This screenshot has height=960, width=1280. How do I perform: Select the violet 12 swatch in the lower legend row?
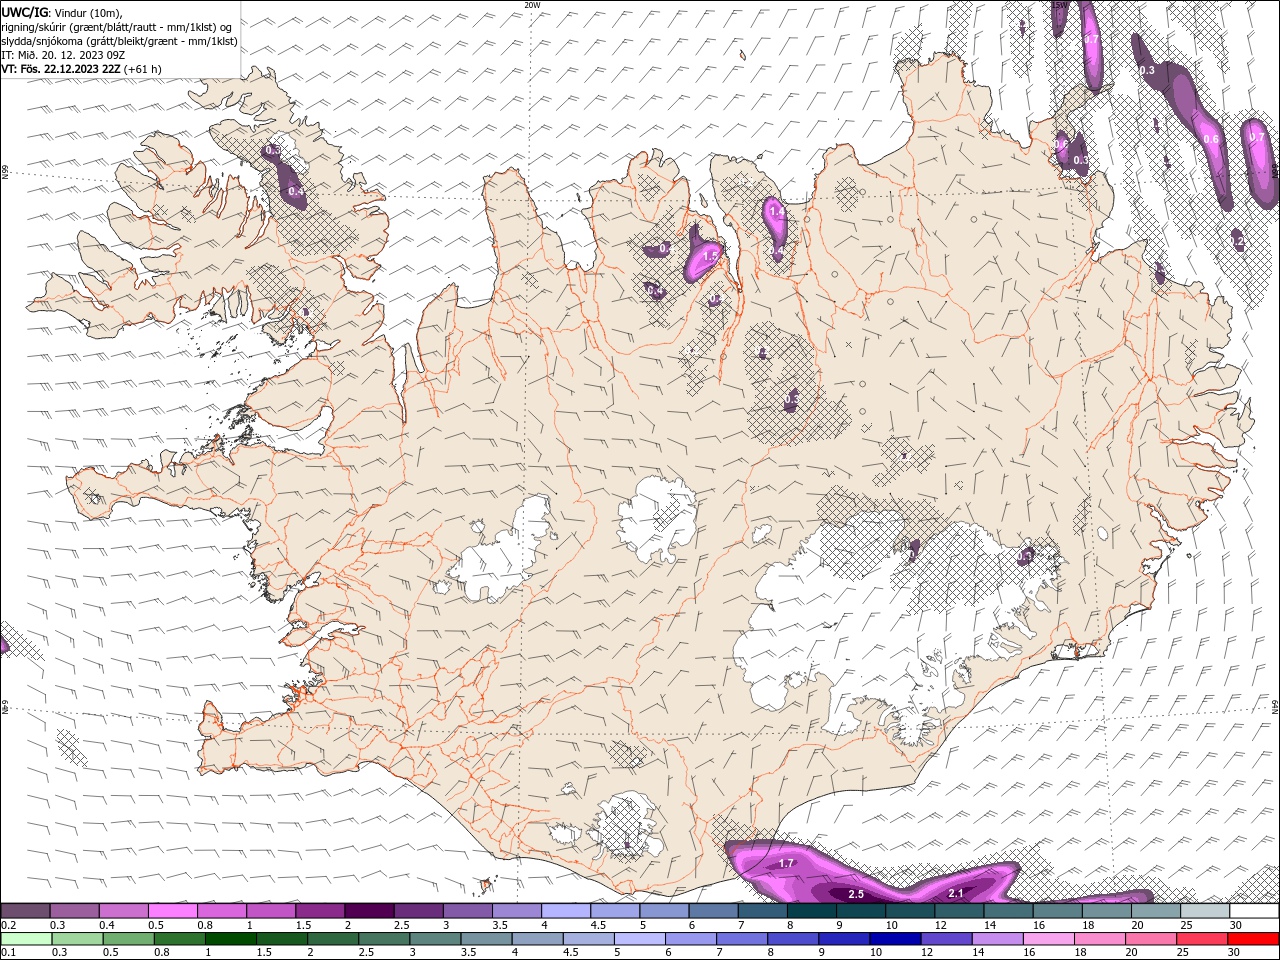945,939
